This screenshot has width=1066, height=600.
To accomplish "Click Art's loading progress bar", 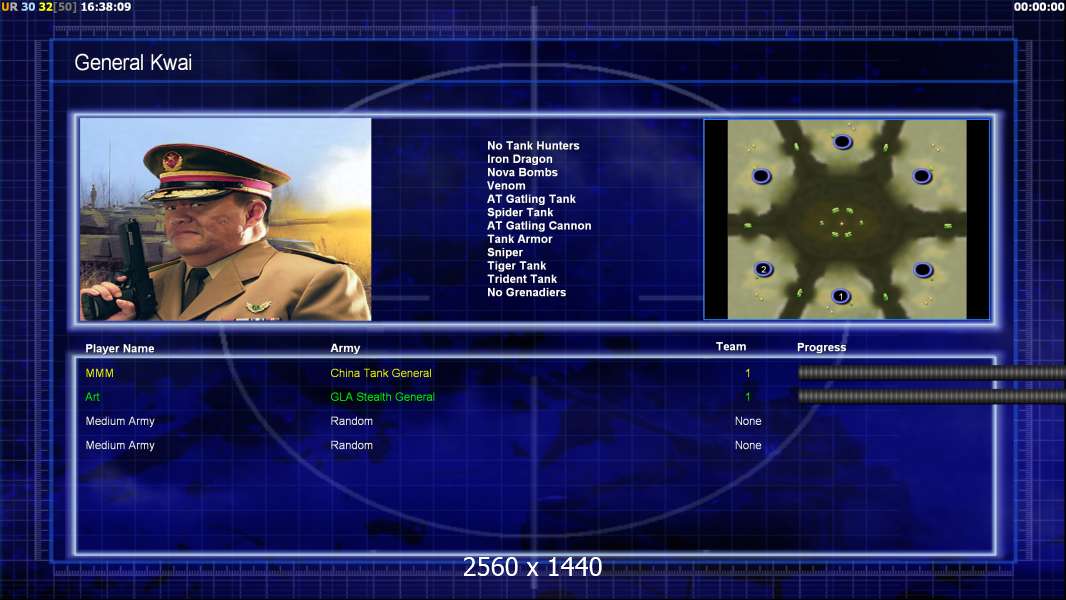I will pyautogui.click(x=931, y=396).
